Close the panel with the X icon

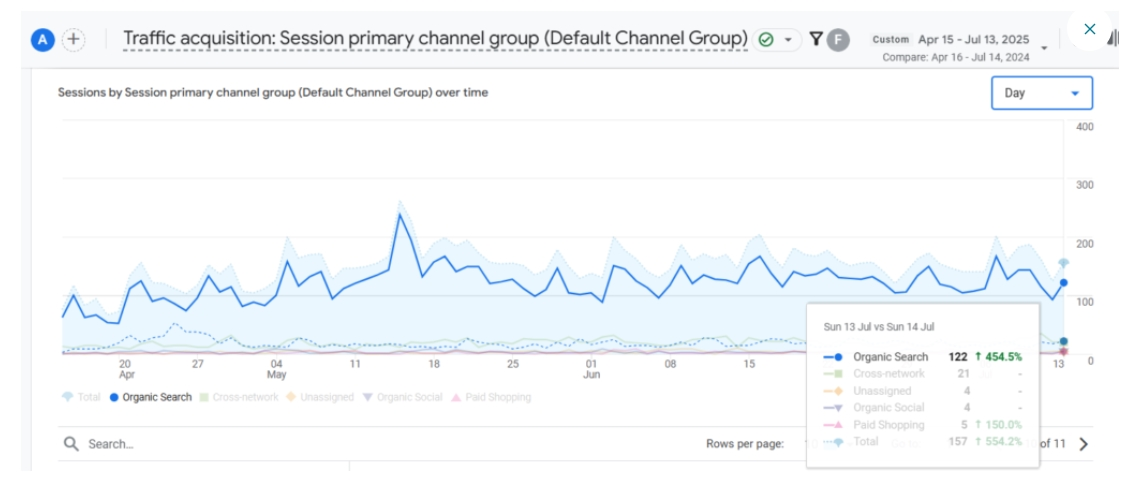tap(1089, 29)
